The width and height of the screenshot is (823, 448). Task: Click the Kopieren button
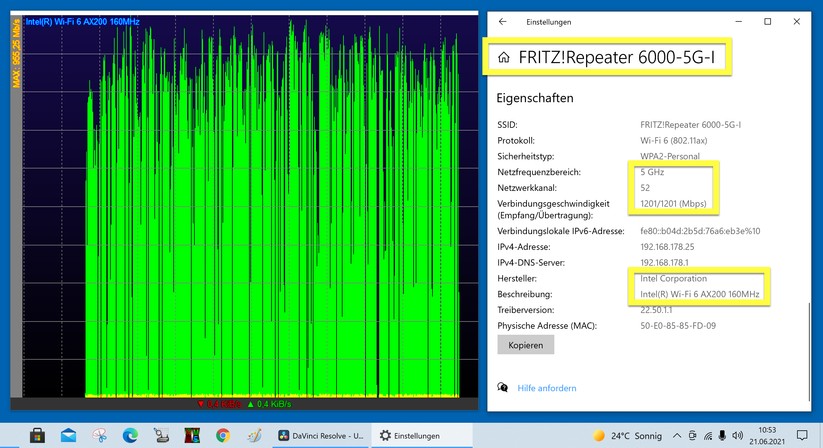tap(525, 345)
